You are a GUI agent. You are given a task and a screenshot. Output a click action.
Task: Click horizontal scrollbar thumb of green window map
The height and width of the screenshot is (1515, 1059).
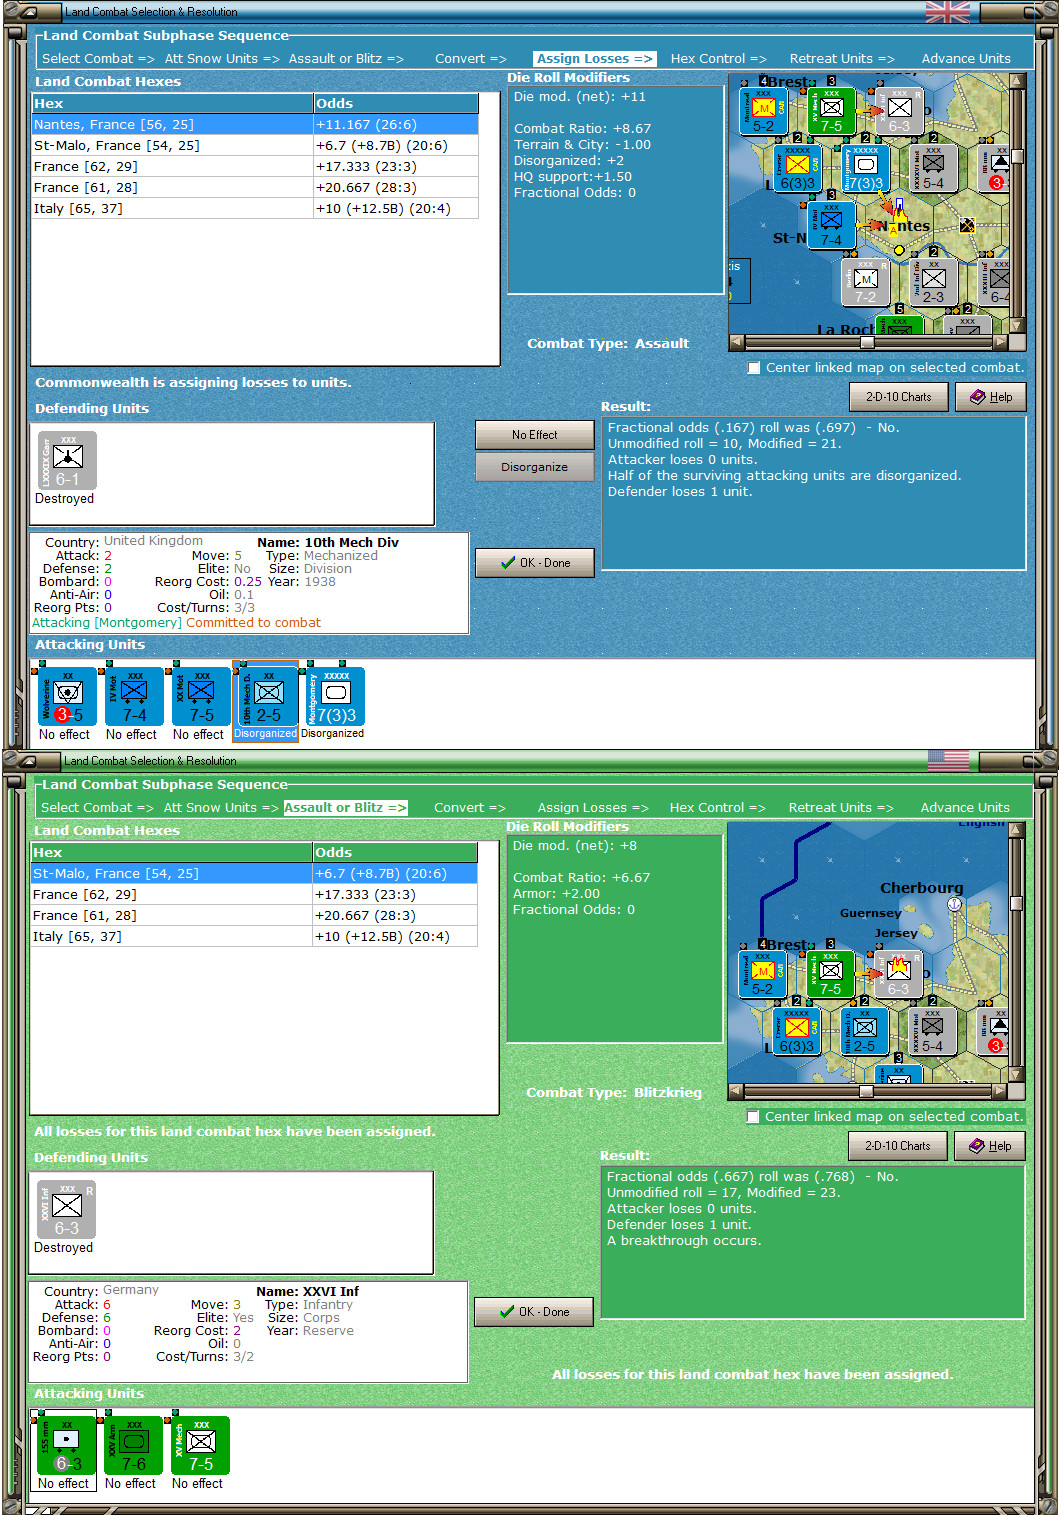[x=866, y=1091]
